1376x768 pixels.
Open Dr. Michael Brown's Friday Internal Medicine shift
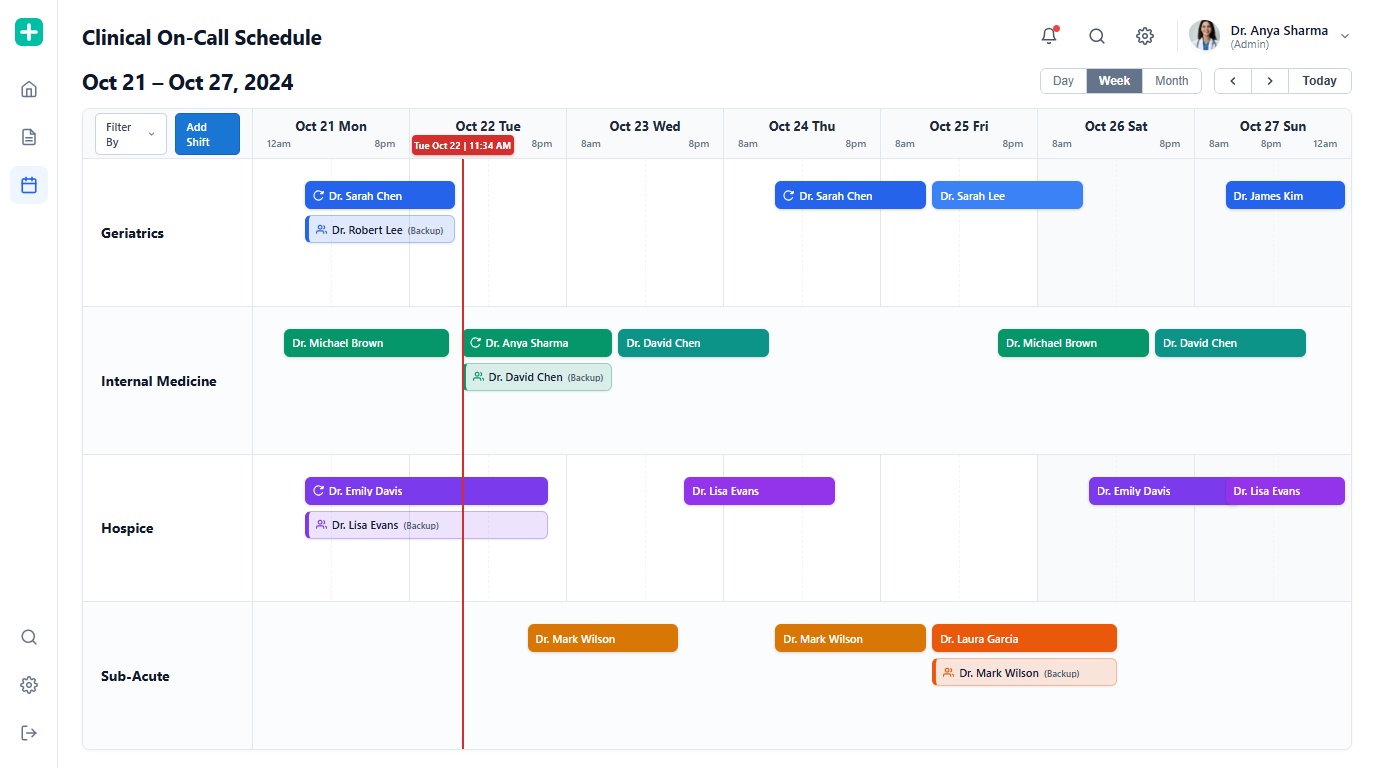[x=1073, y=343]
